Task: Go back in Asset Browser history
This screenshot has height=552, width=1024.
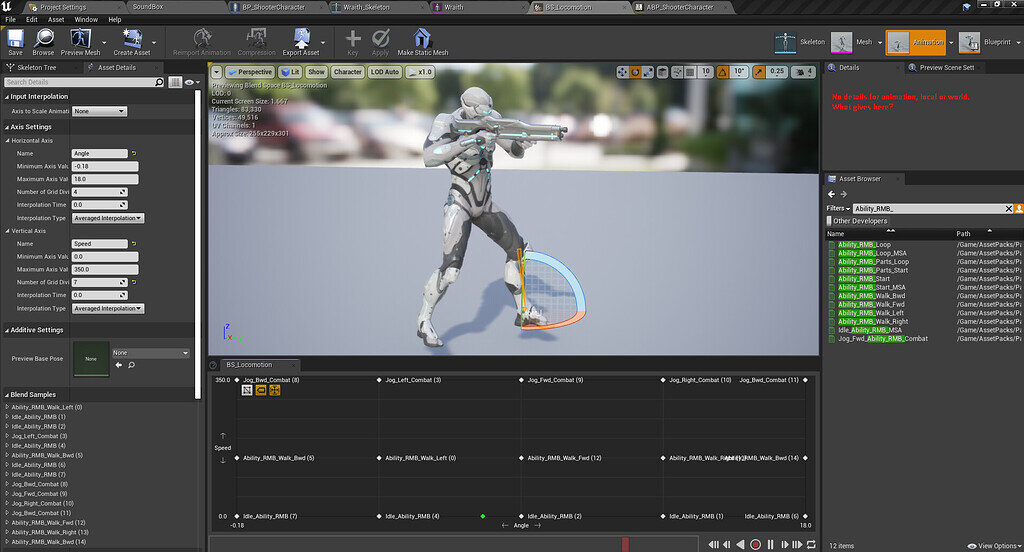Action: click(831, 194)
